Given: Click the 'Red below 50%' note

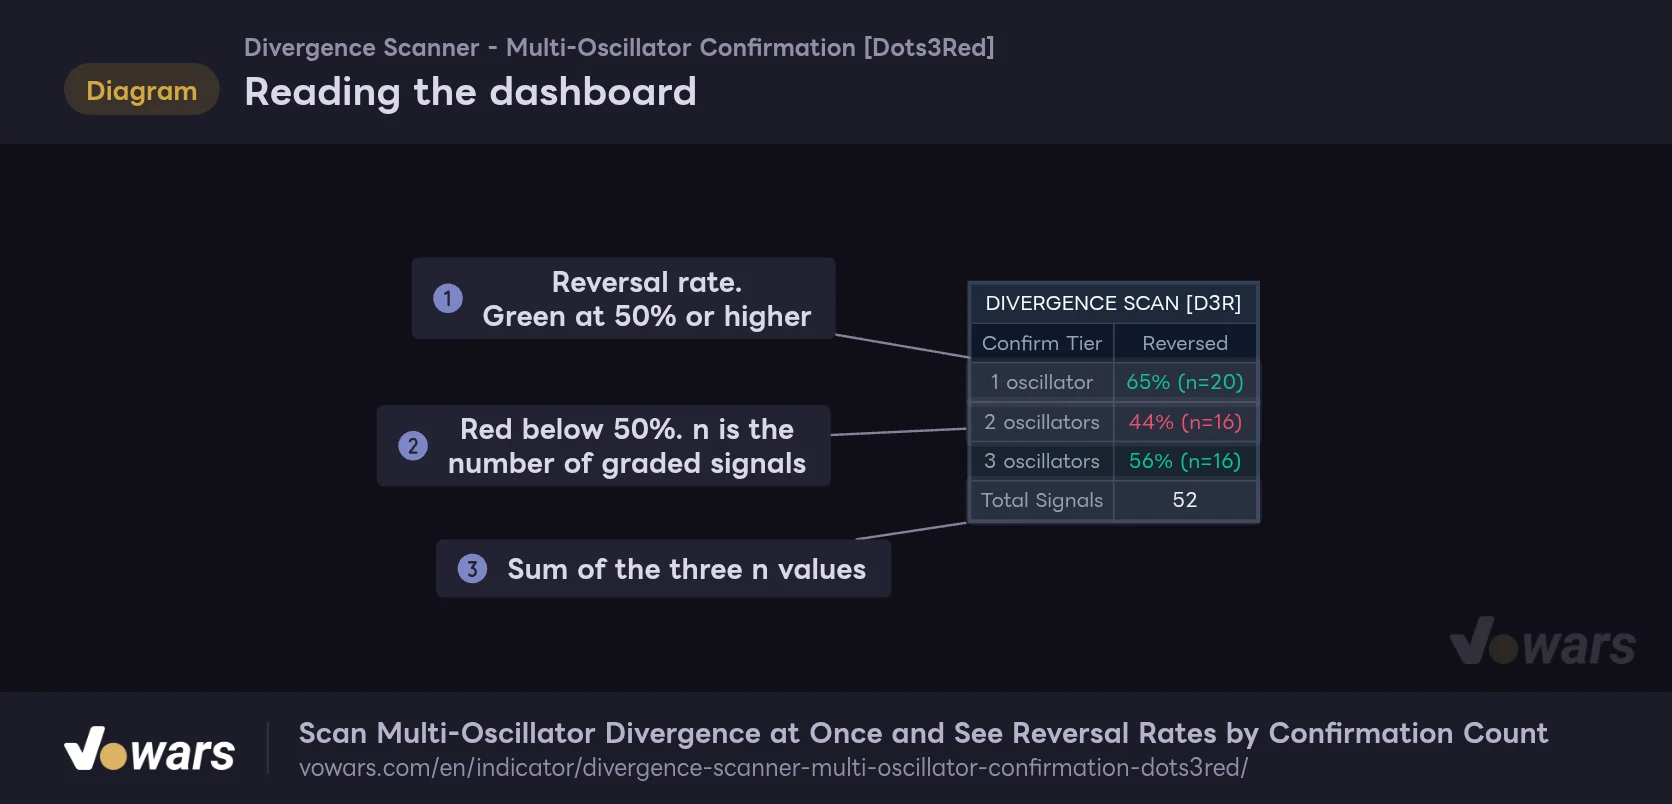Looking at the screenshot, I should tap(604, 446).
